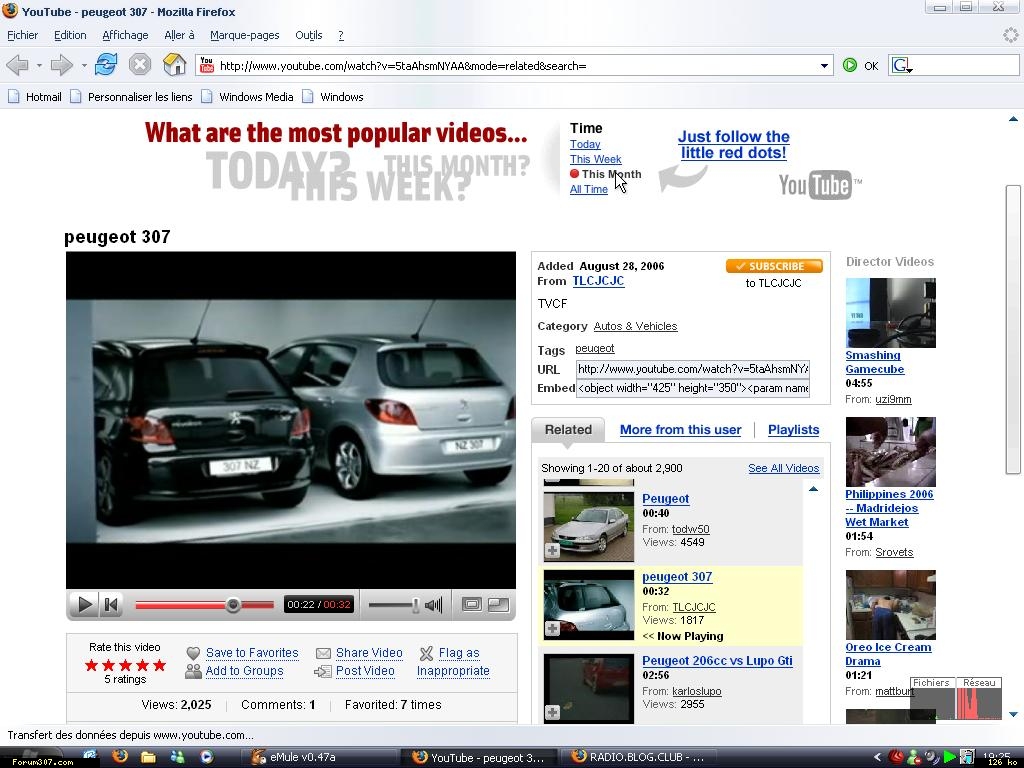Reload the page with the refresh icon
1024x768 pixels.
(x=106, y=65)
